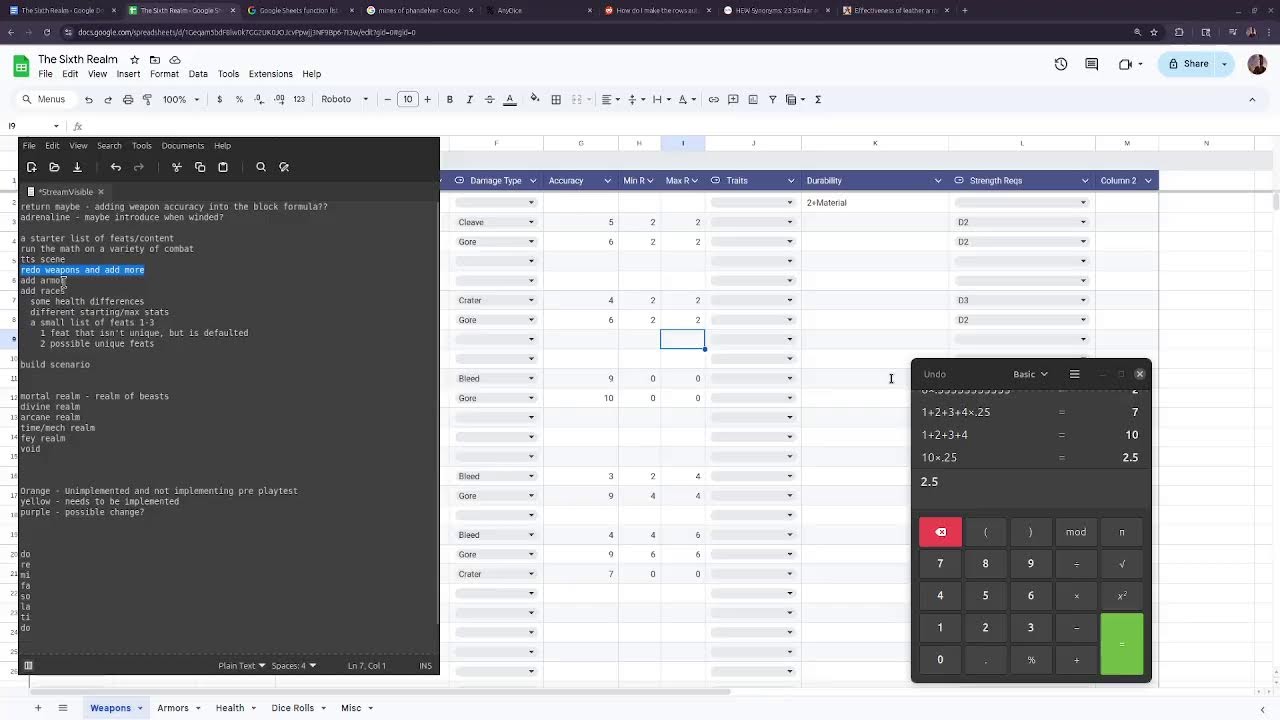The height and width of the screenshot is (720, 1280).
Task: Open the text color picker
Action: point(509,99)
